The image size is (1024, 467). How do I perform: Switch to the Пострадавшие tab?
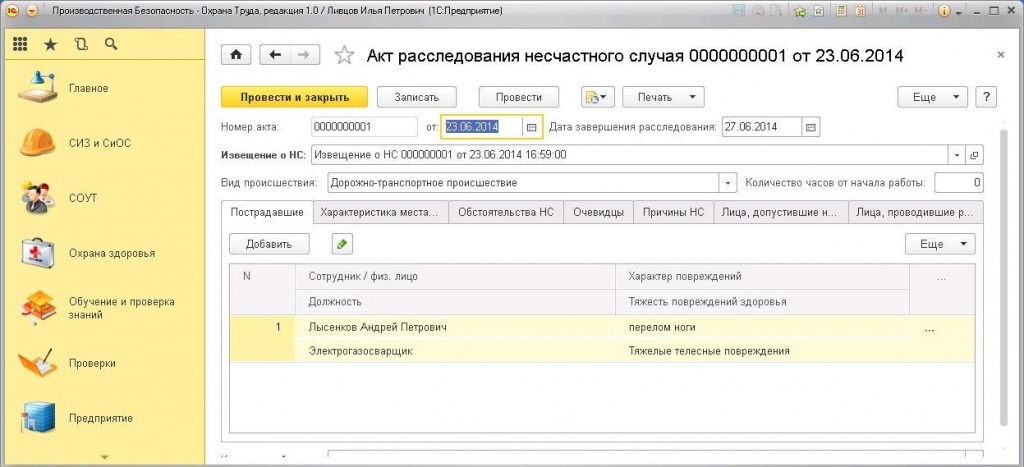click(x=266, y=212)
